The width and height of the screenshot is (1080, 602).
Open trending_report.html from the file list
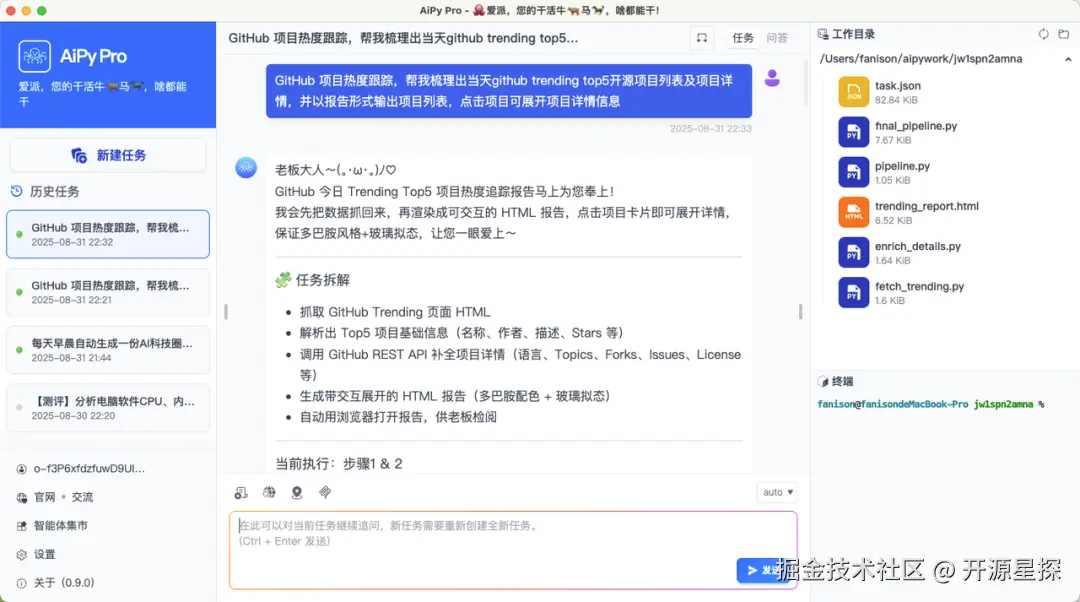tap(930, 212)
